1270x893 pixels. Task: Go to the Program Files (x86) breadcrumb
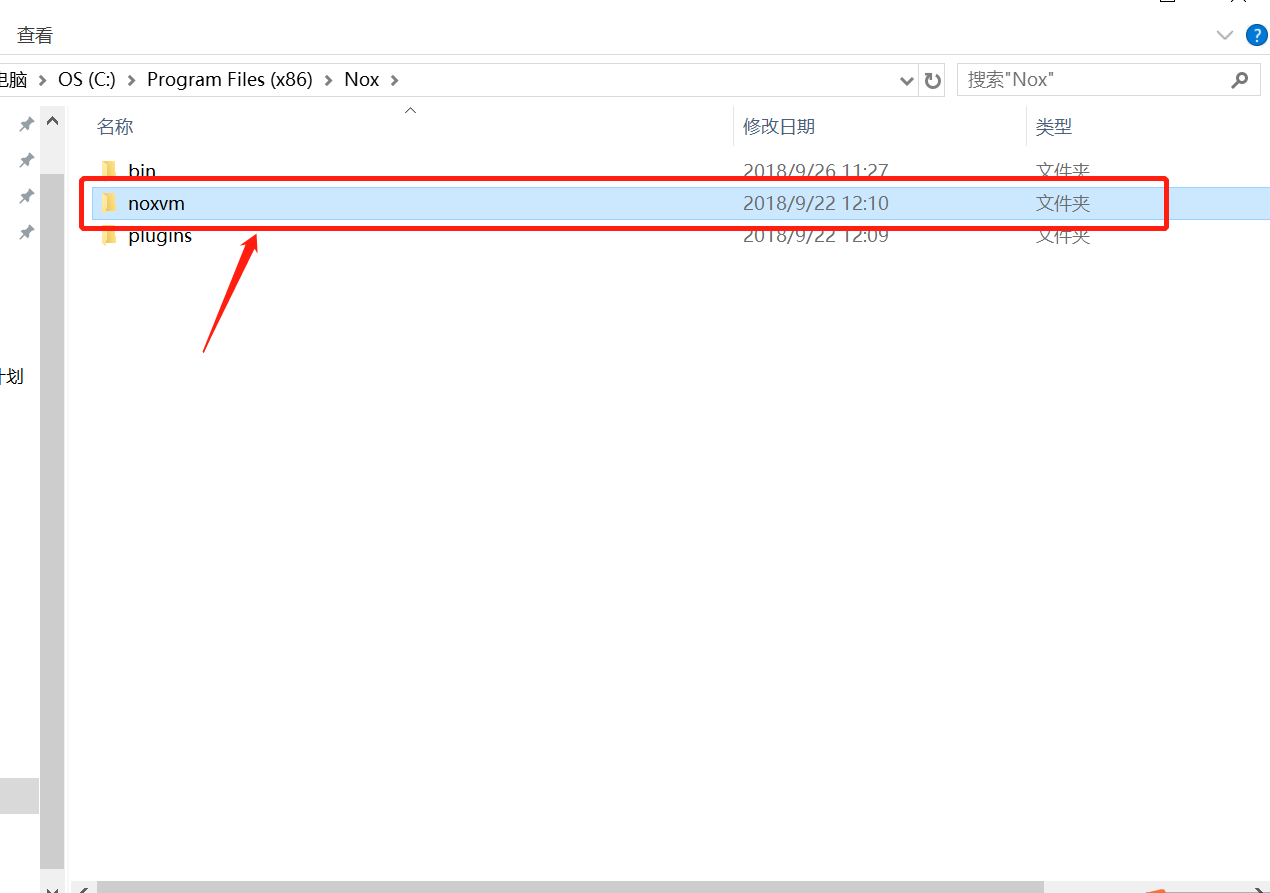pos(229,80)
